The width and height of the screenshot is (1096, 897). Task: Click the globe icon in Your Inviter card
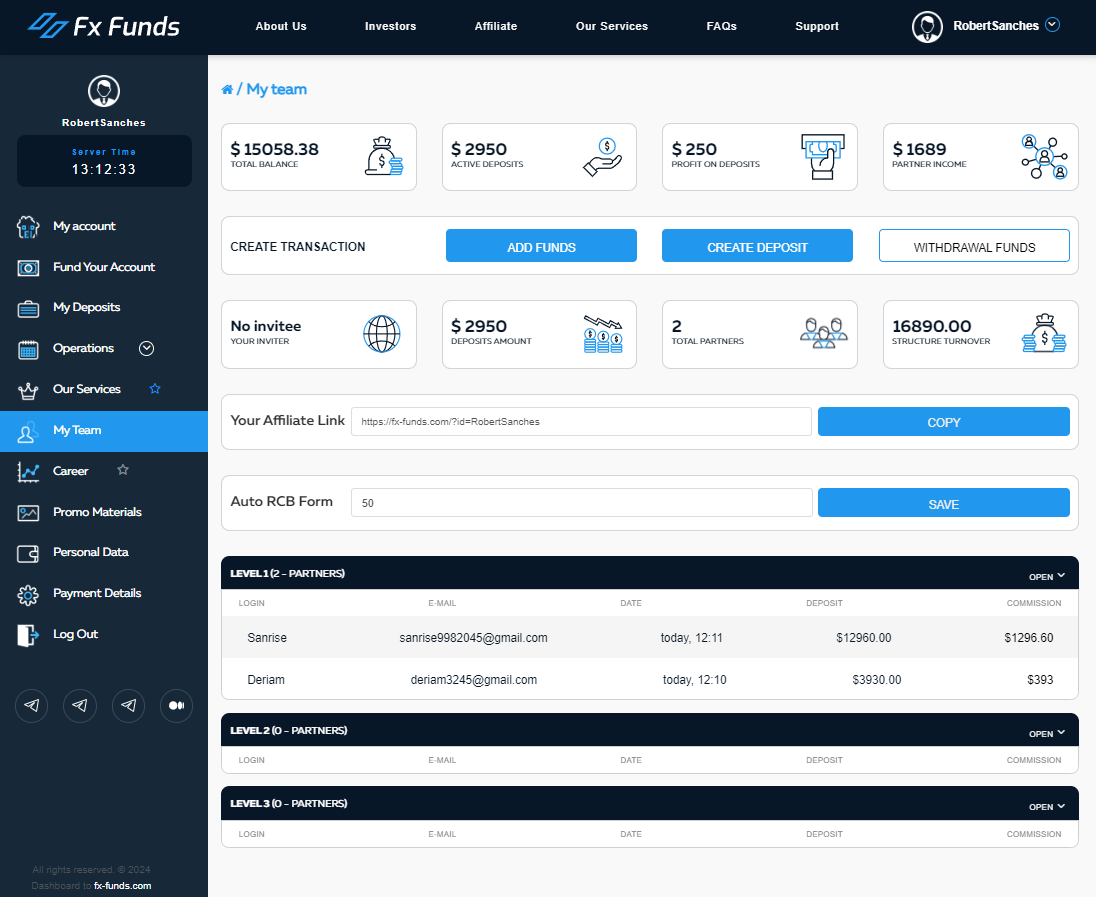tap(382, 333)
